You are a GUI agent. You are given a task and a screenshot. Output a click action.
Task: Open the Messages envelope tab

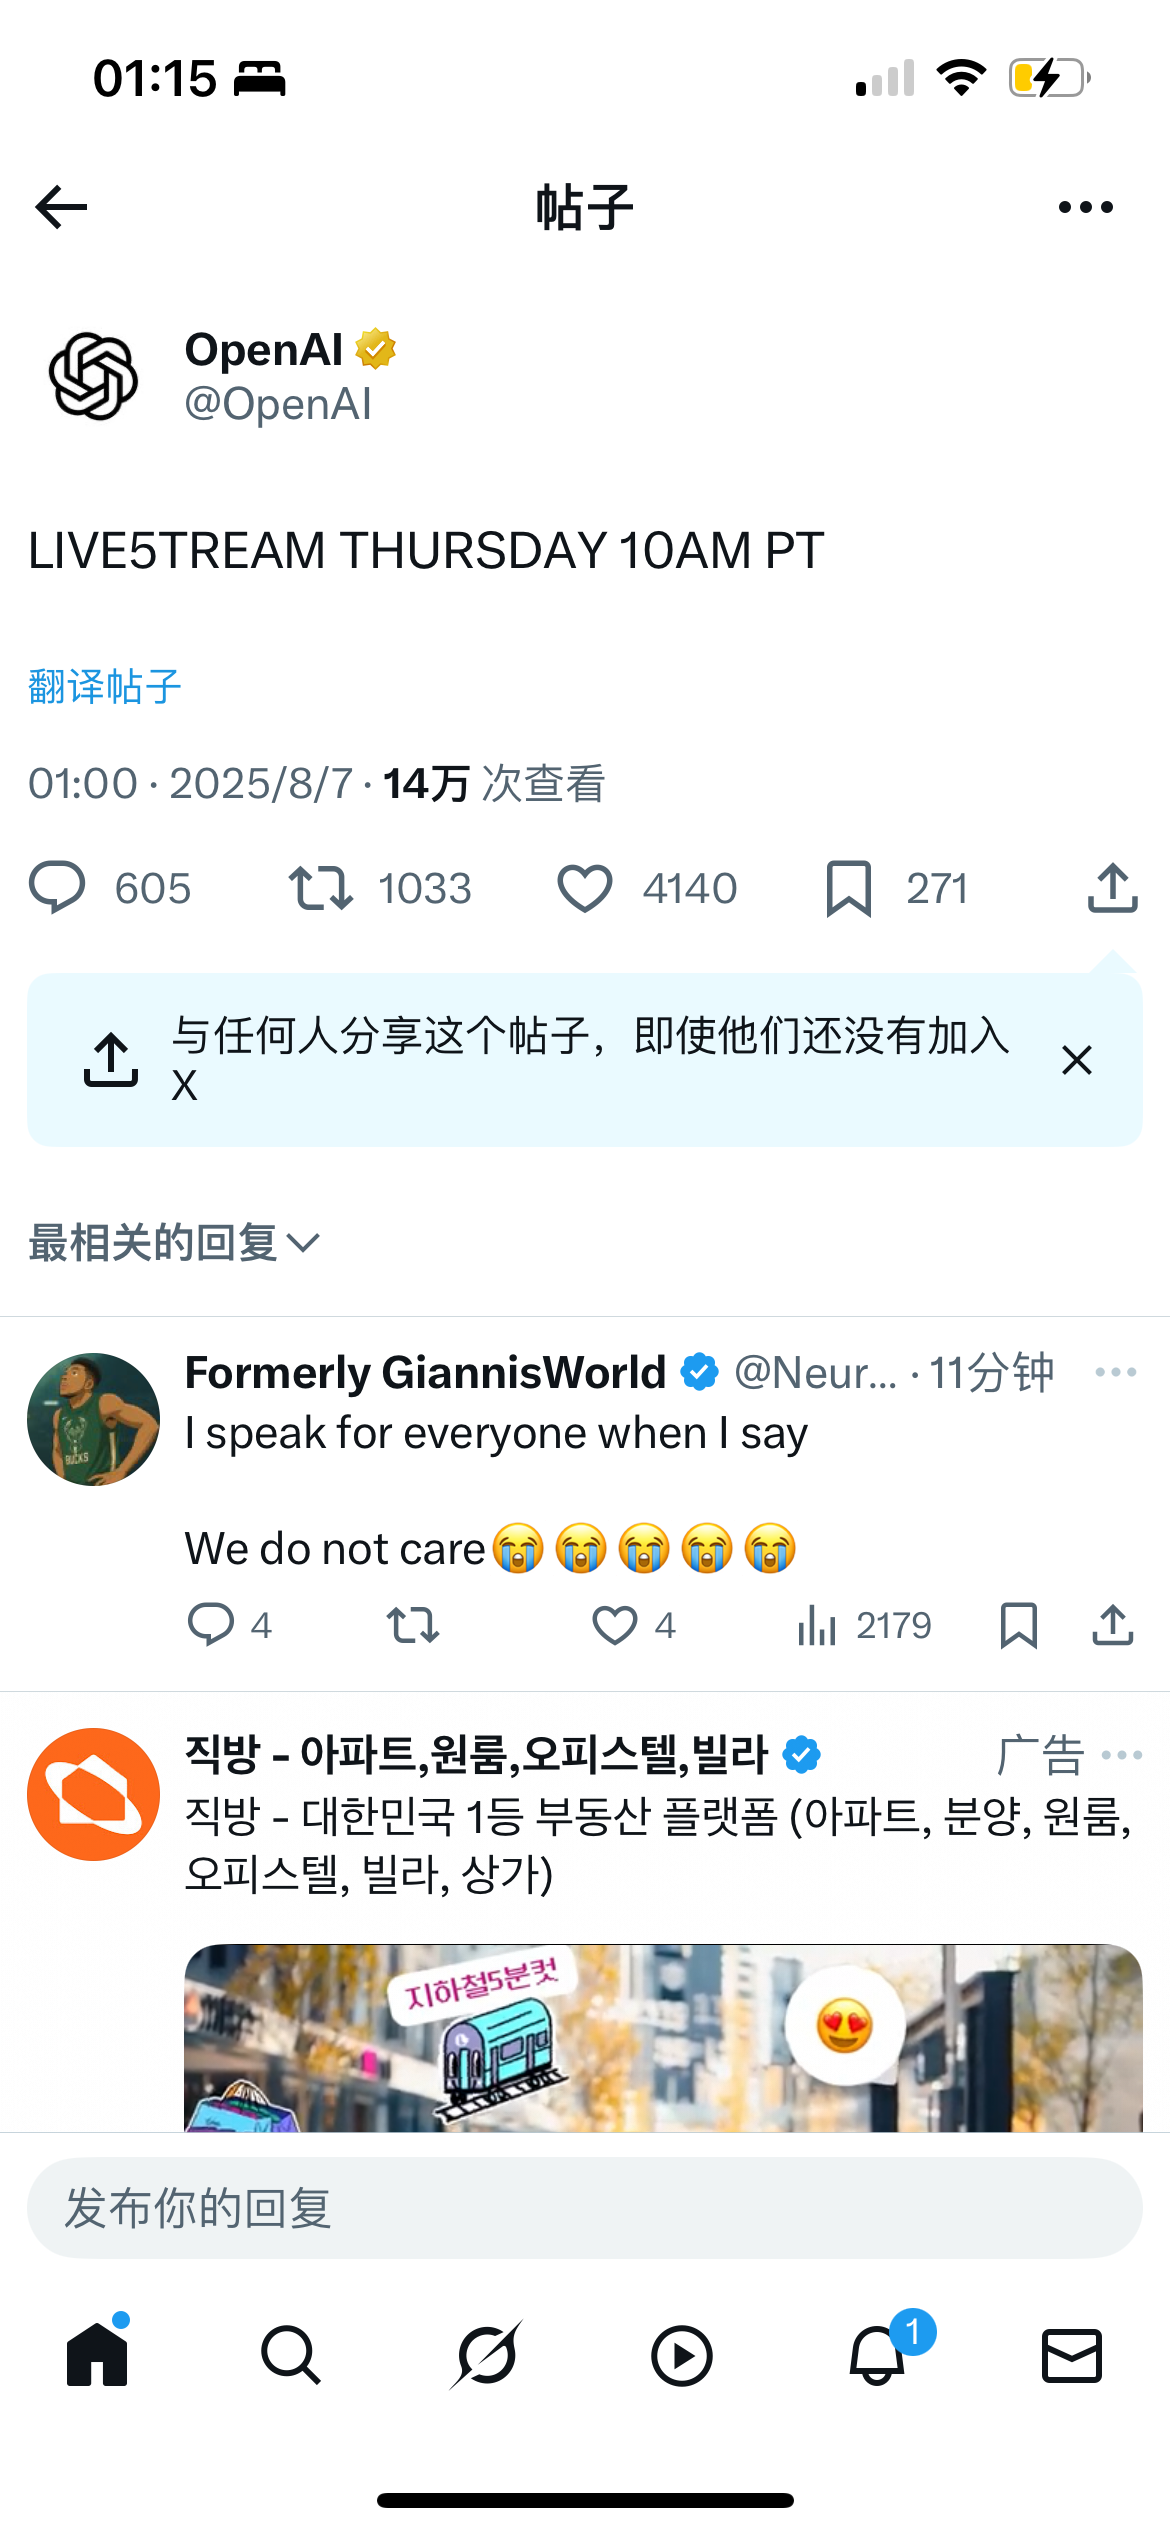tap(1072, 2355)
